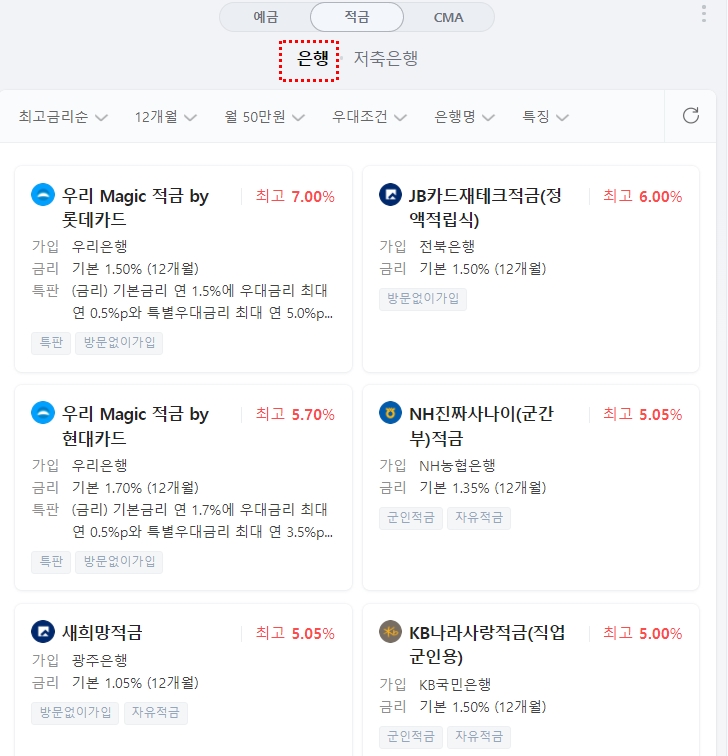Click 자유적금 tag on NH진짜사나이 card
This screenshot has height=756, width=728.
click(x=479, y=518)
